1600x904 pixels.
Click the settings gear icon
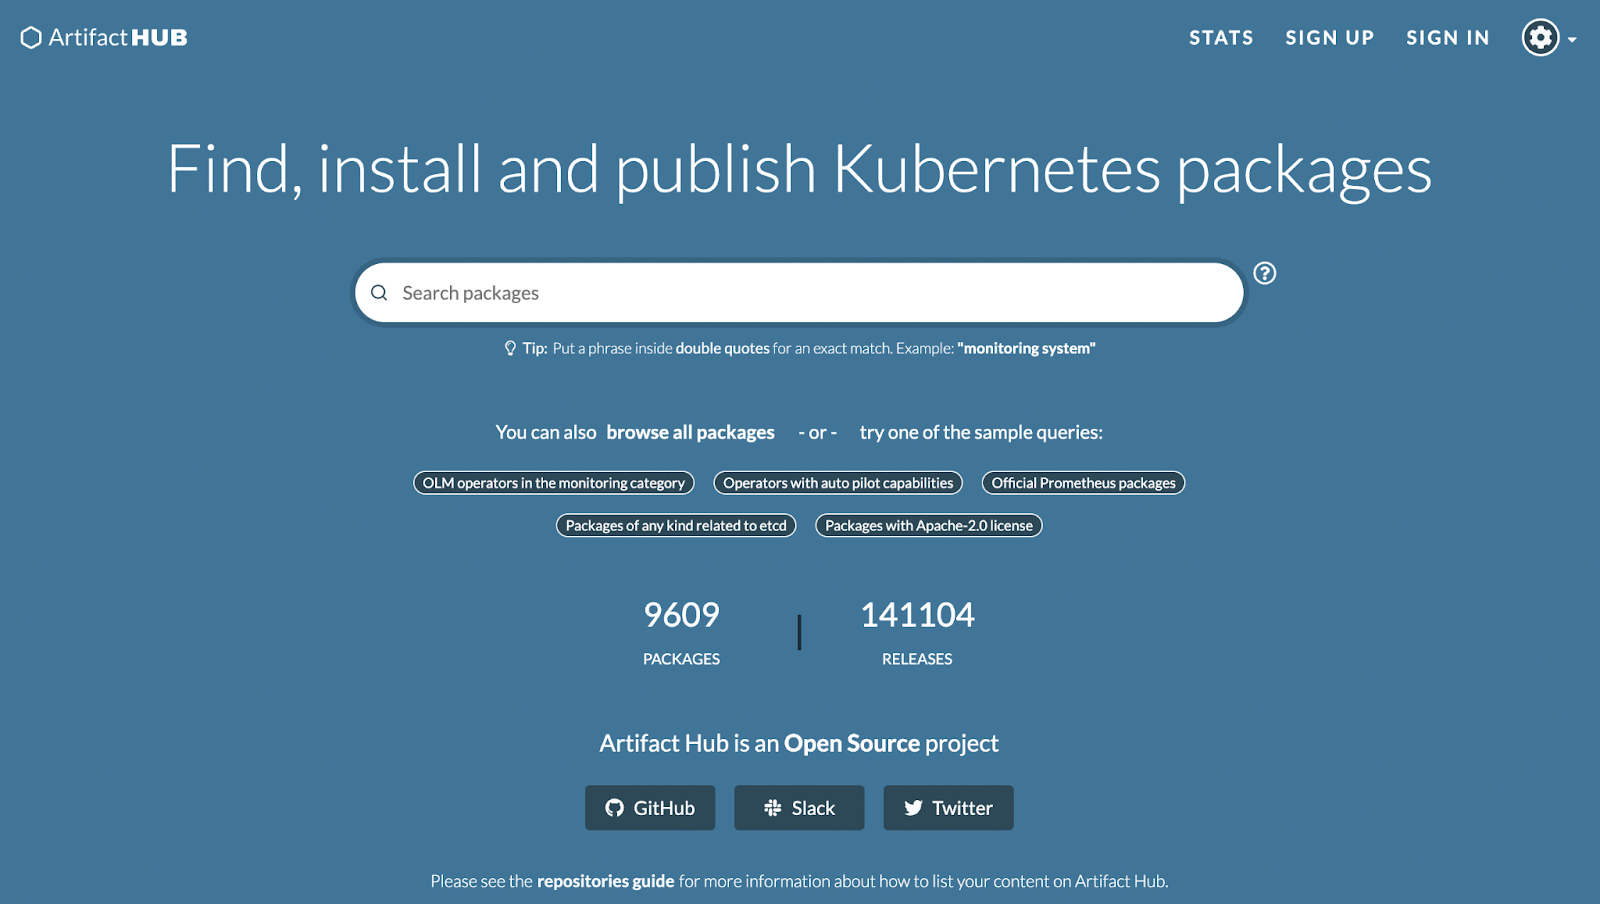click(x=1539, y=37)
